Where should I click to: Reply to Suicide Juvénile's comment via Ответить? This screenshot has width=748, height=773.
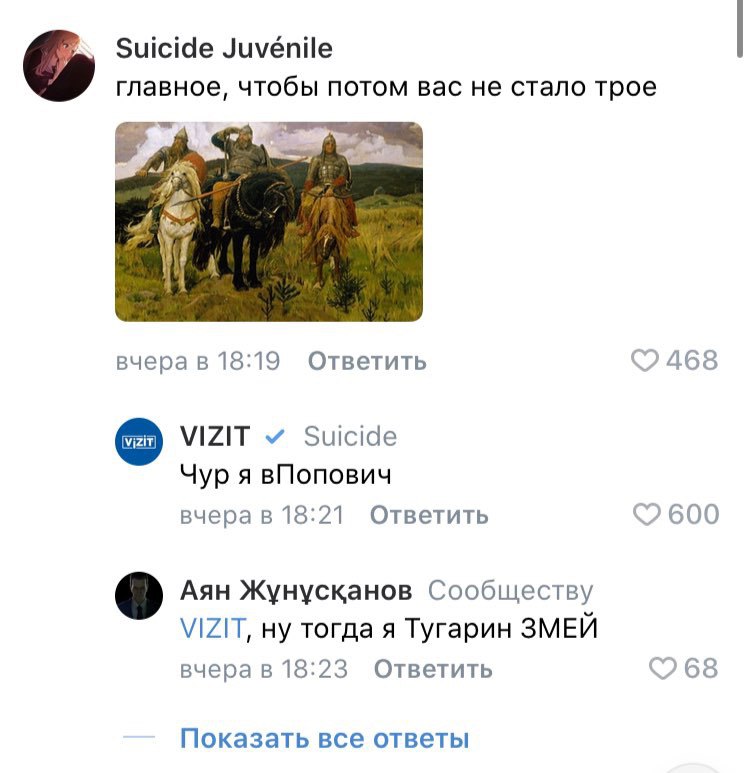point(367,361)
